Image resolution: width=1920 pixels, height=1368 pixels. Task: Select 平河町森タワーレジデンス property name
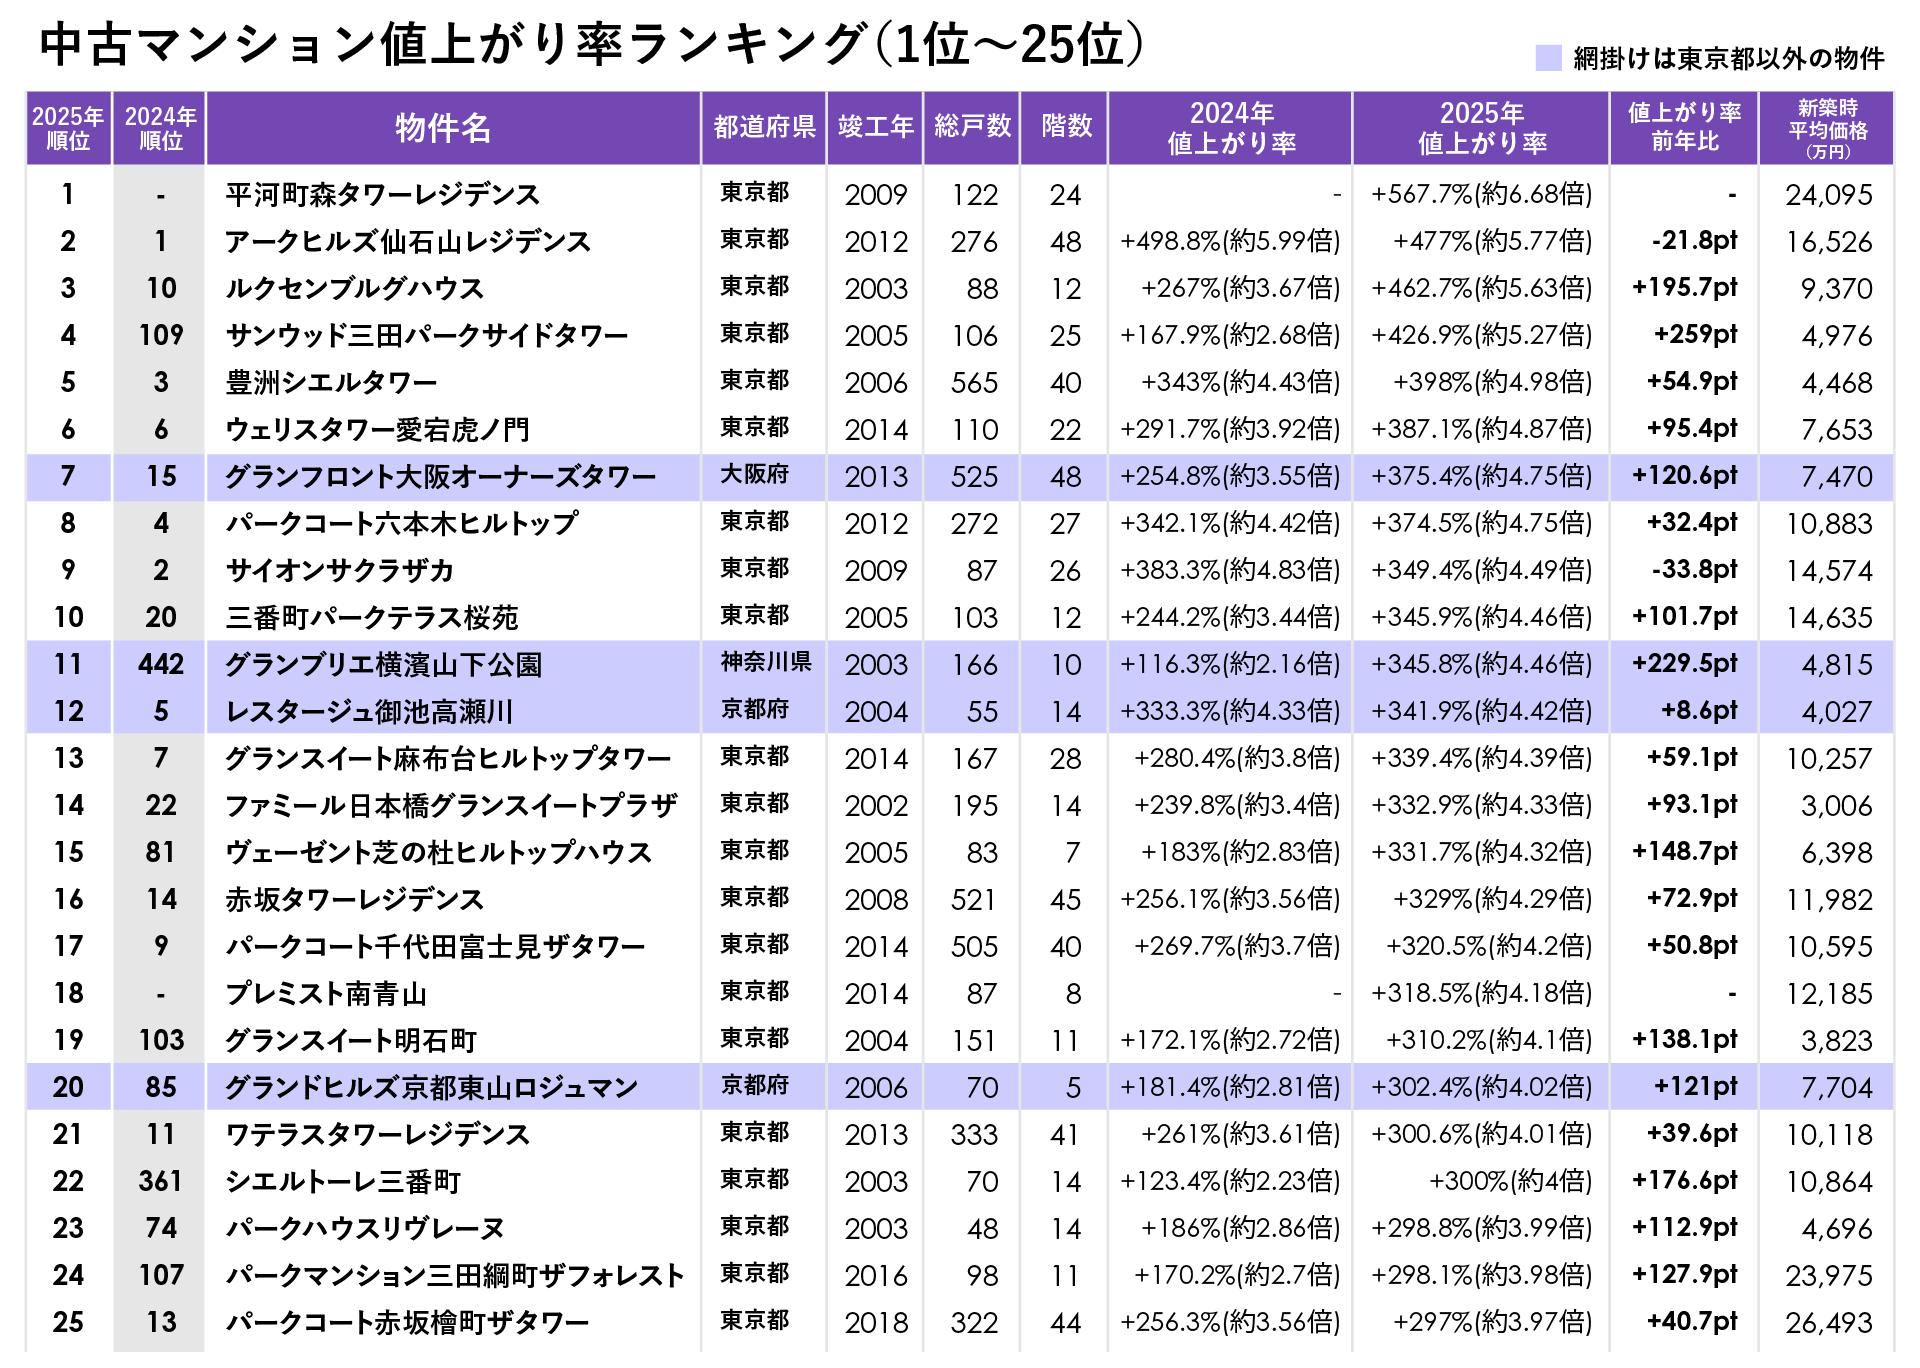(382, 194)
